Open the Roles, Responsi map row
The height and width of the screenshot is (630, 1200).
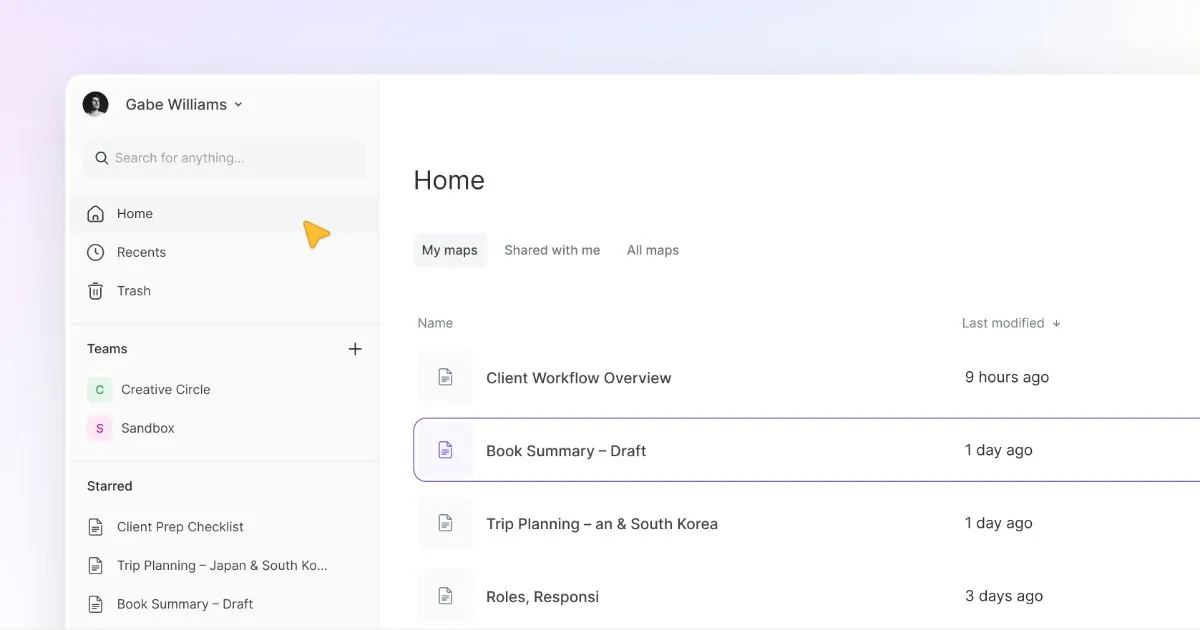coord(542,595)
